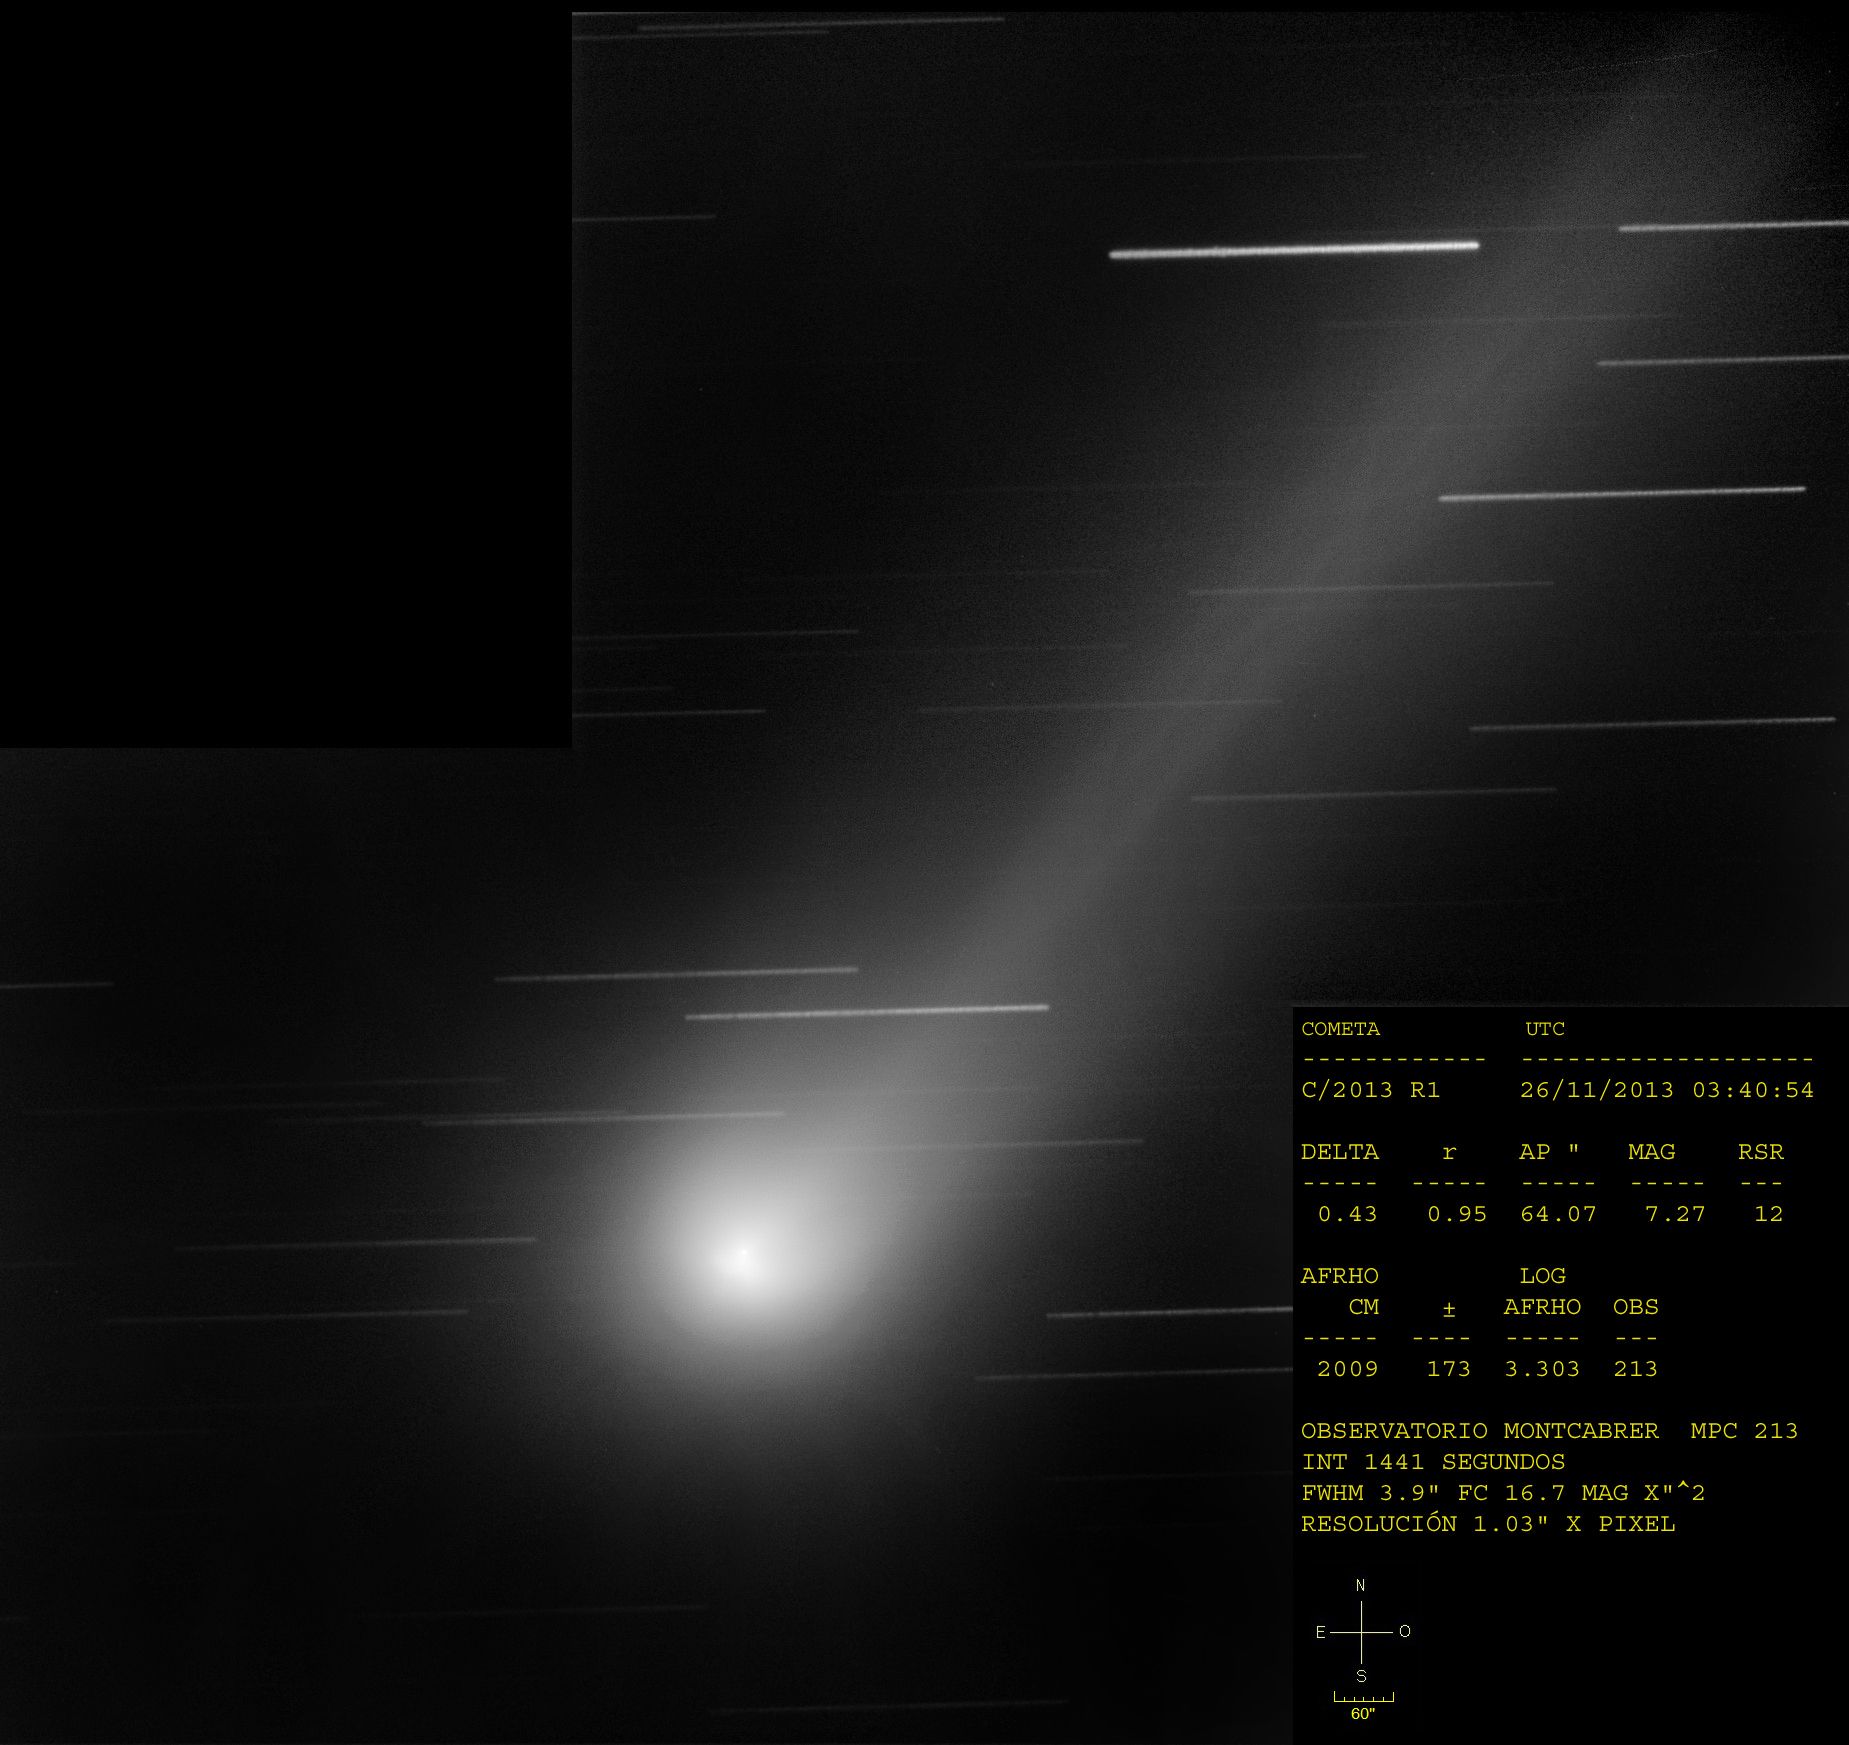Click the 'O' west compass label

[1405, 1632]
